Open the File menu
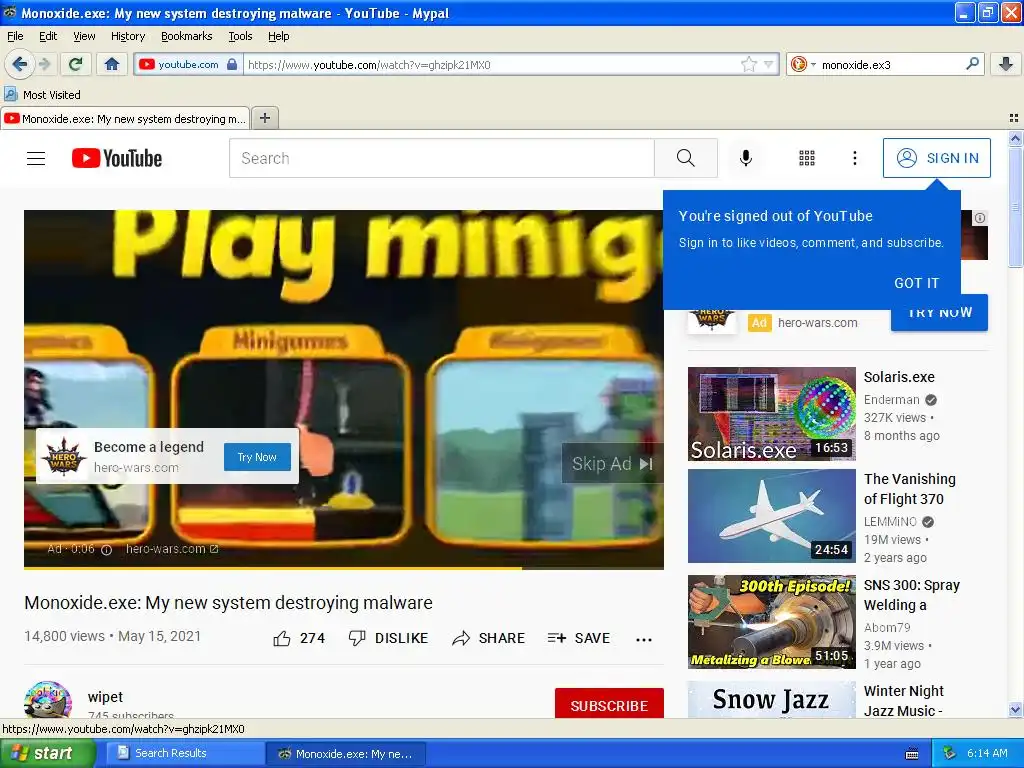Screen dimensions: 1024x768 [x=15, y=36]
